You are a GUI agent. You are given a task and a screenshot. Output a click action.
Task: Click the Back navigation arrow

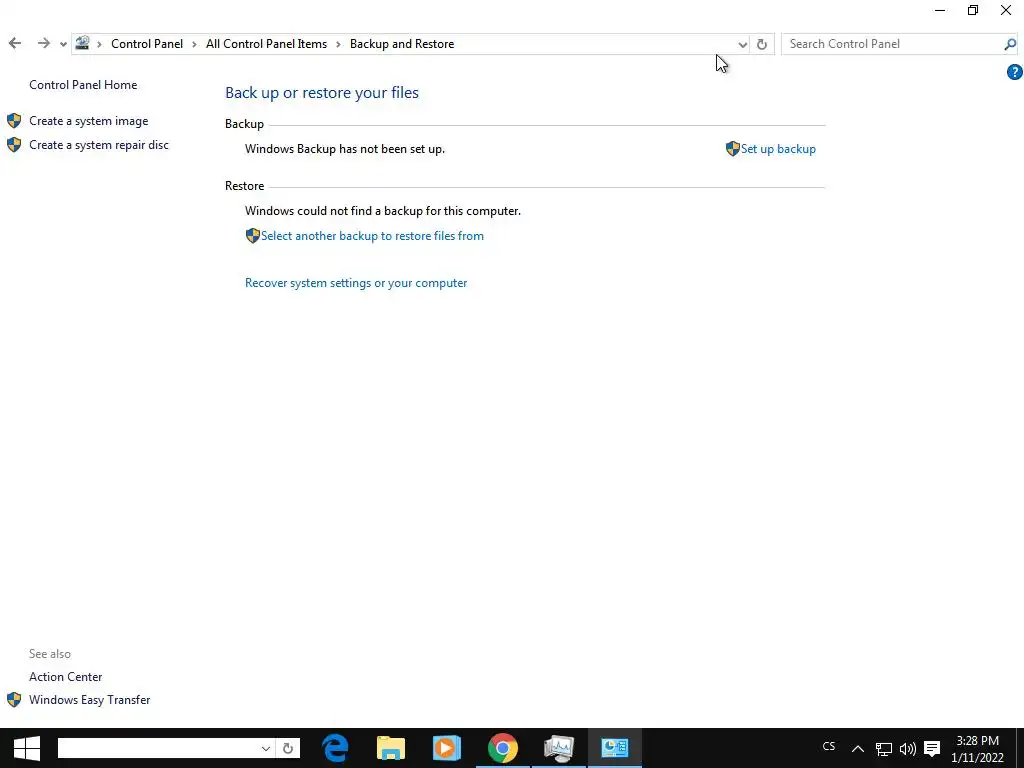pyautogui.click(x=15, y=44)
